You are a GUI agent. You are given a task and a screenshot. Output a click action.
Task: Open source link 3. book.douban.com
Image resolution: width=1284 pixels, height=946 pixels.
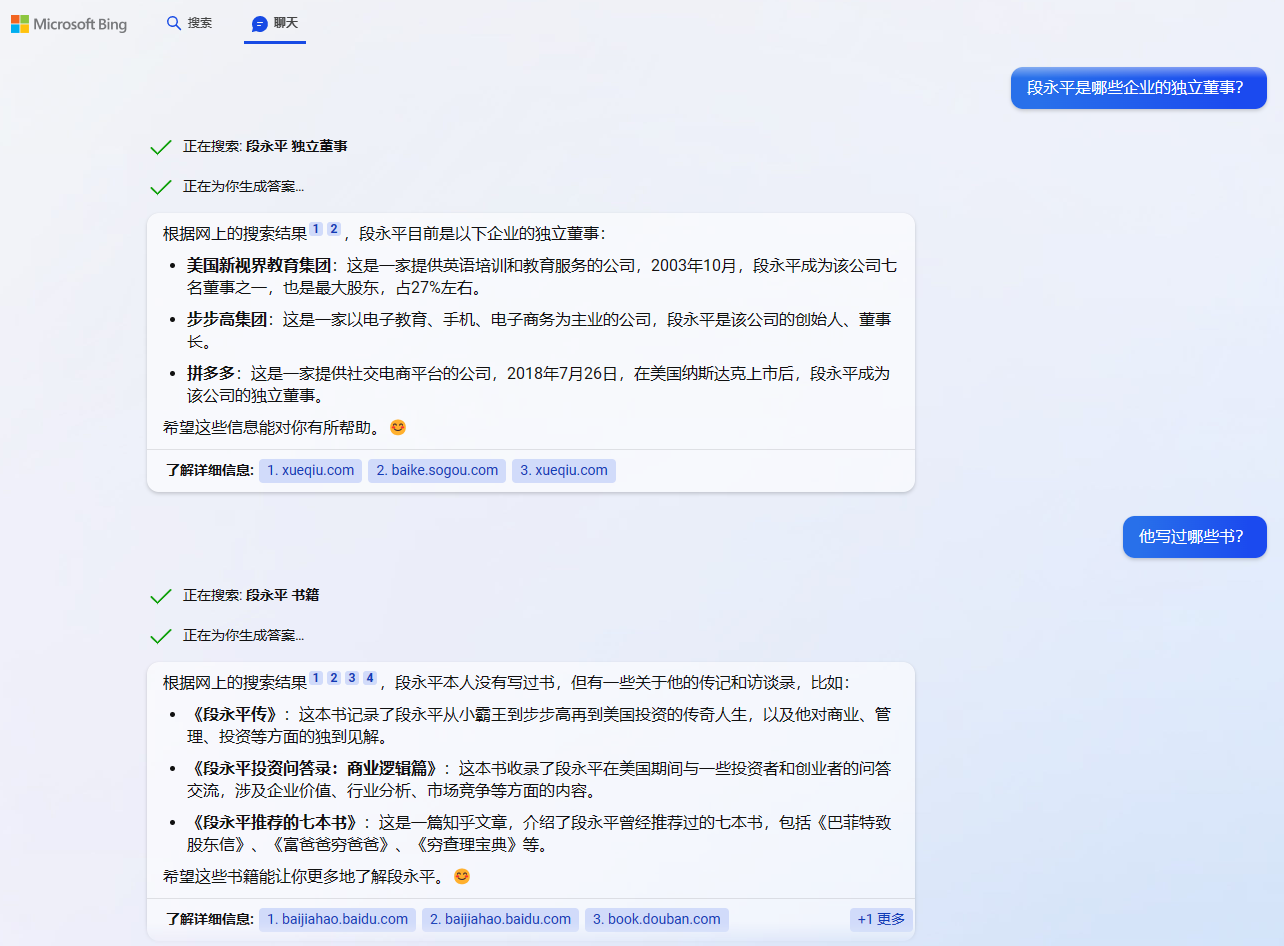(x=657, y=919)
